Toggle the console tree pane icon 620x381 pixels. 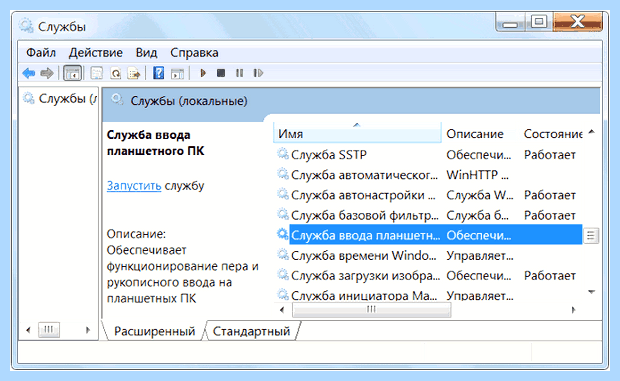tap(72, 73)
